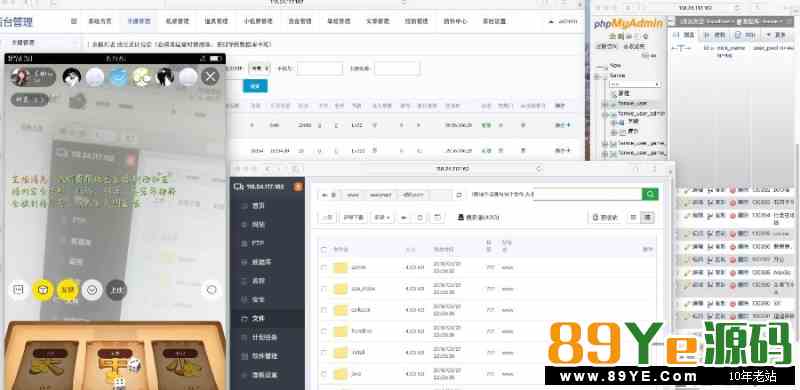Image resolution: width=800 pixels, height=390 pixels.
Task: Open 数据库 in the panel sidebar
Action: [261, 262]
